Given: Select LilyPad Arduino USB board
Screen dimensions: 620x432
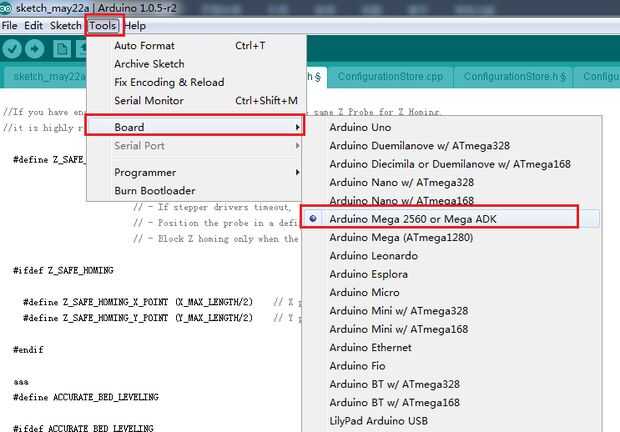Looking at the screenshot, I should point(451,421).
